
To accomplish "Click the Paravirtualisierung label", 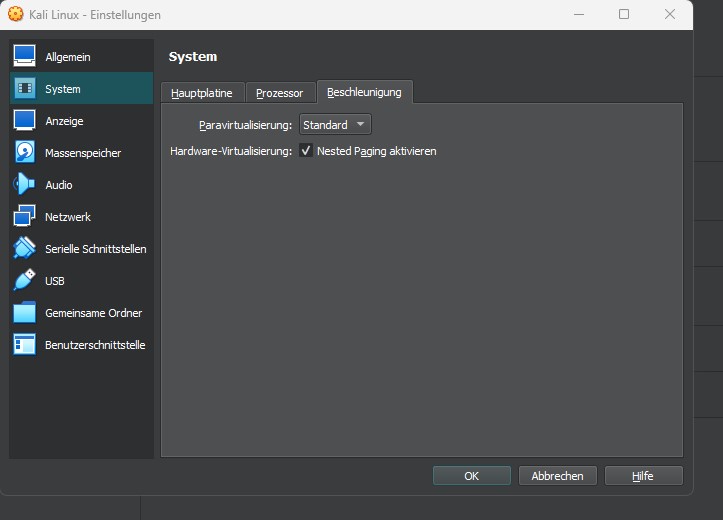I will 245,125.
